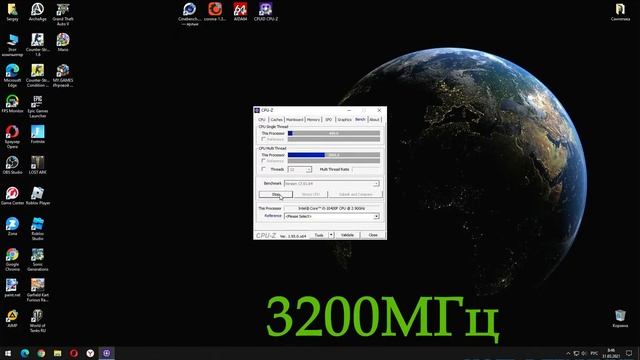Click the Stop benchmark button
The width and height of the screenshot is (640, 360).
coord(276,194)
